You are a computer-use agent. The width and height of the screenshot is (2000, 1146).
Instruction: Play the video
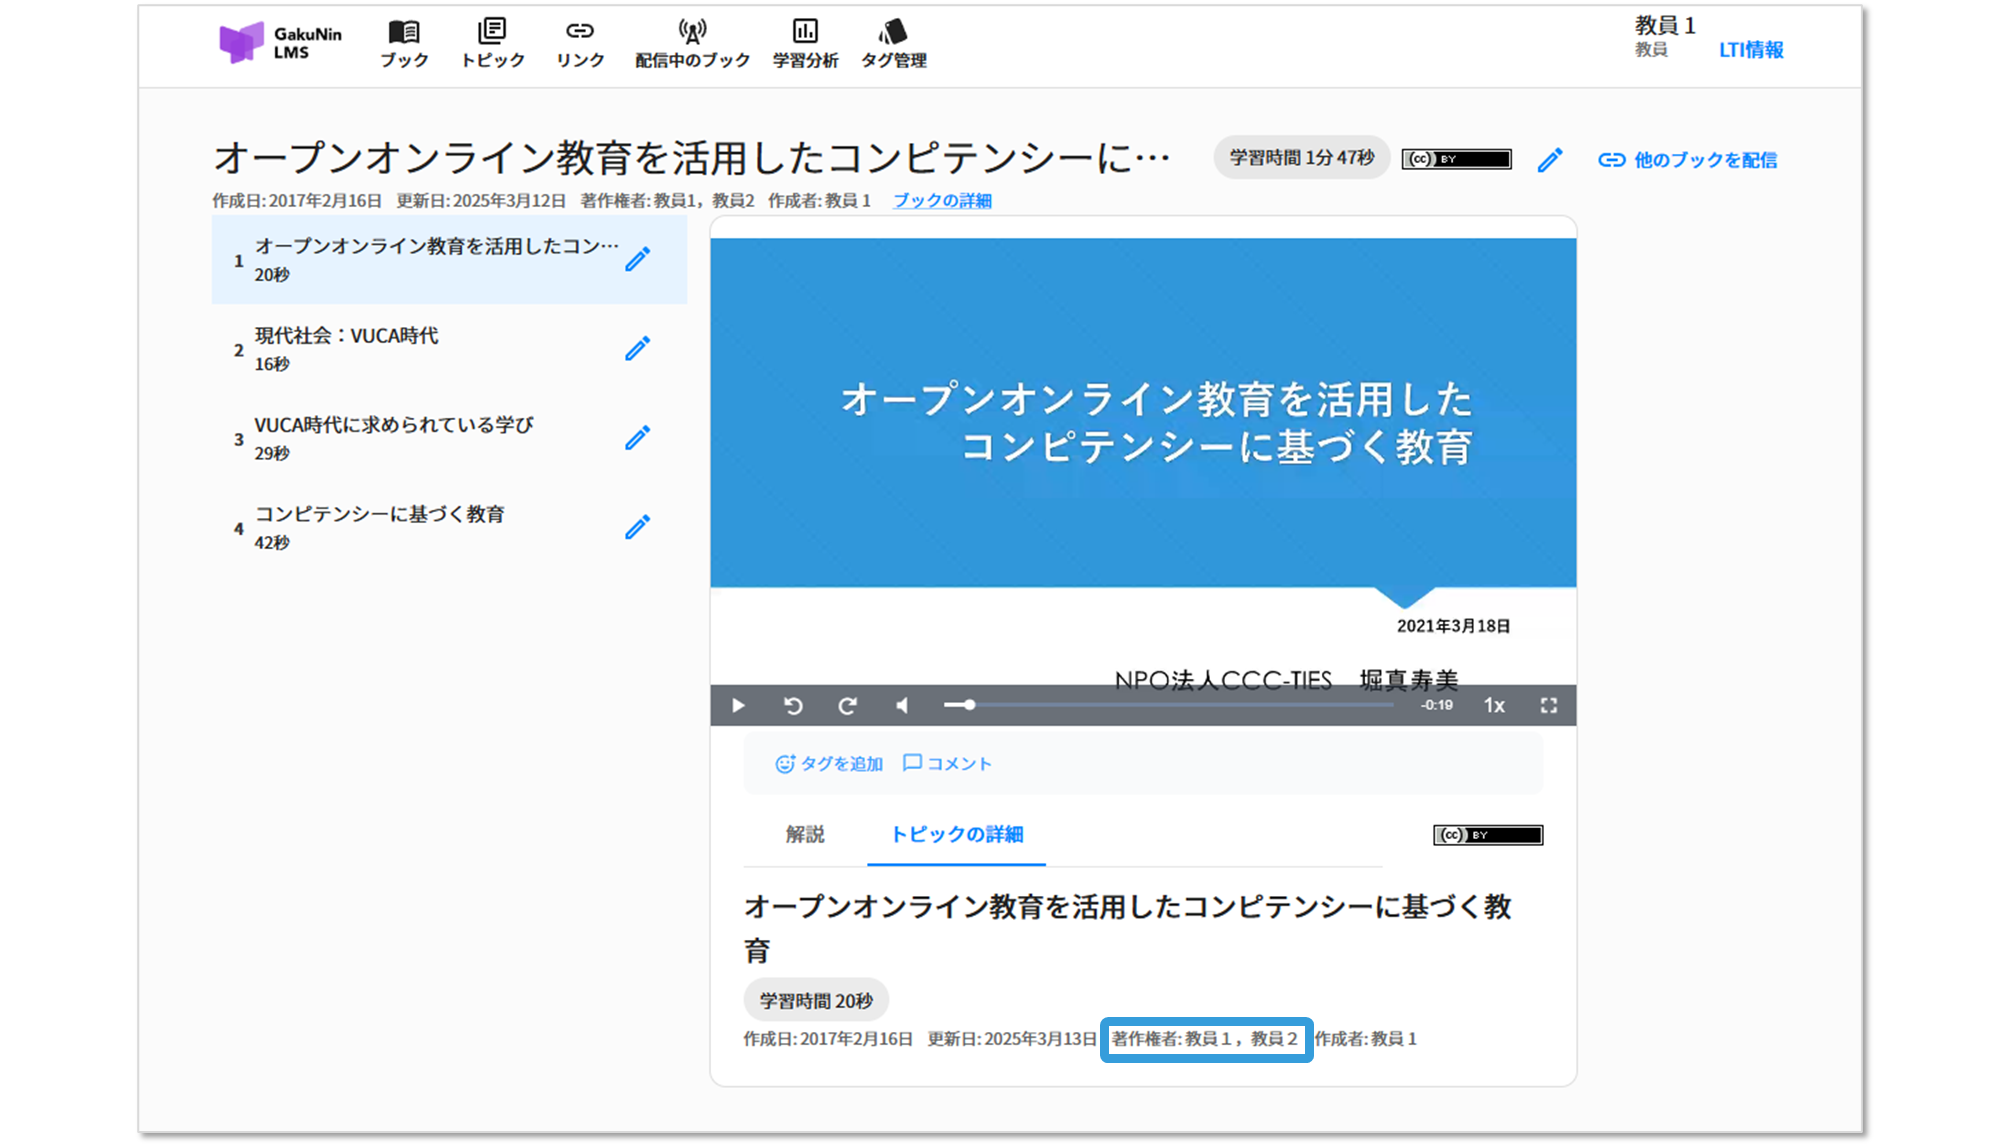pyautogui.click(x=738, y=706)
